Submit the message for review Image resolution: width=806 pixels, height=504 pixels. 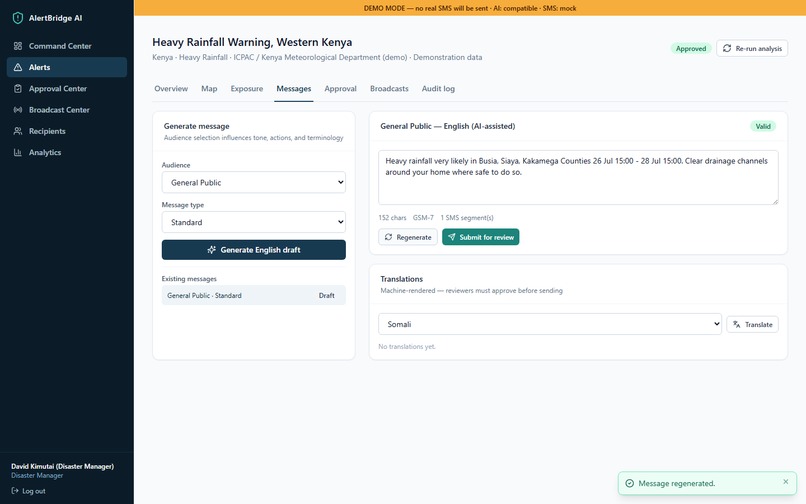(481, 237)
